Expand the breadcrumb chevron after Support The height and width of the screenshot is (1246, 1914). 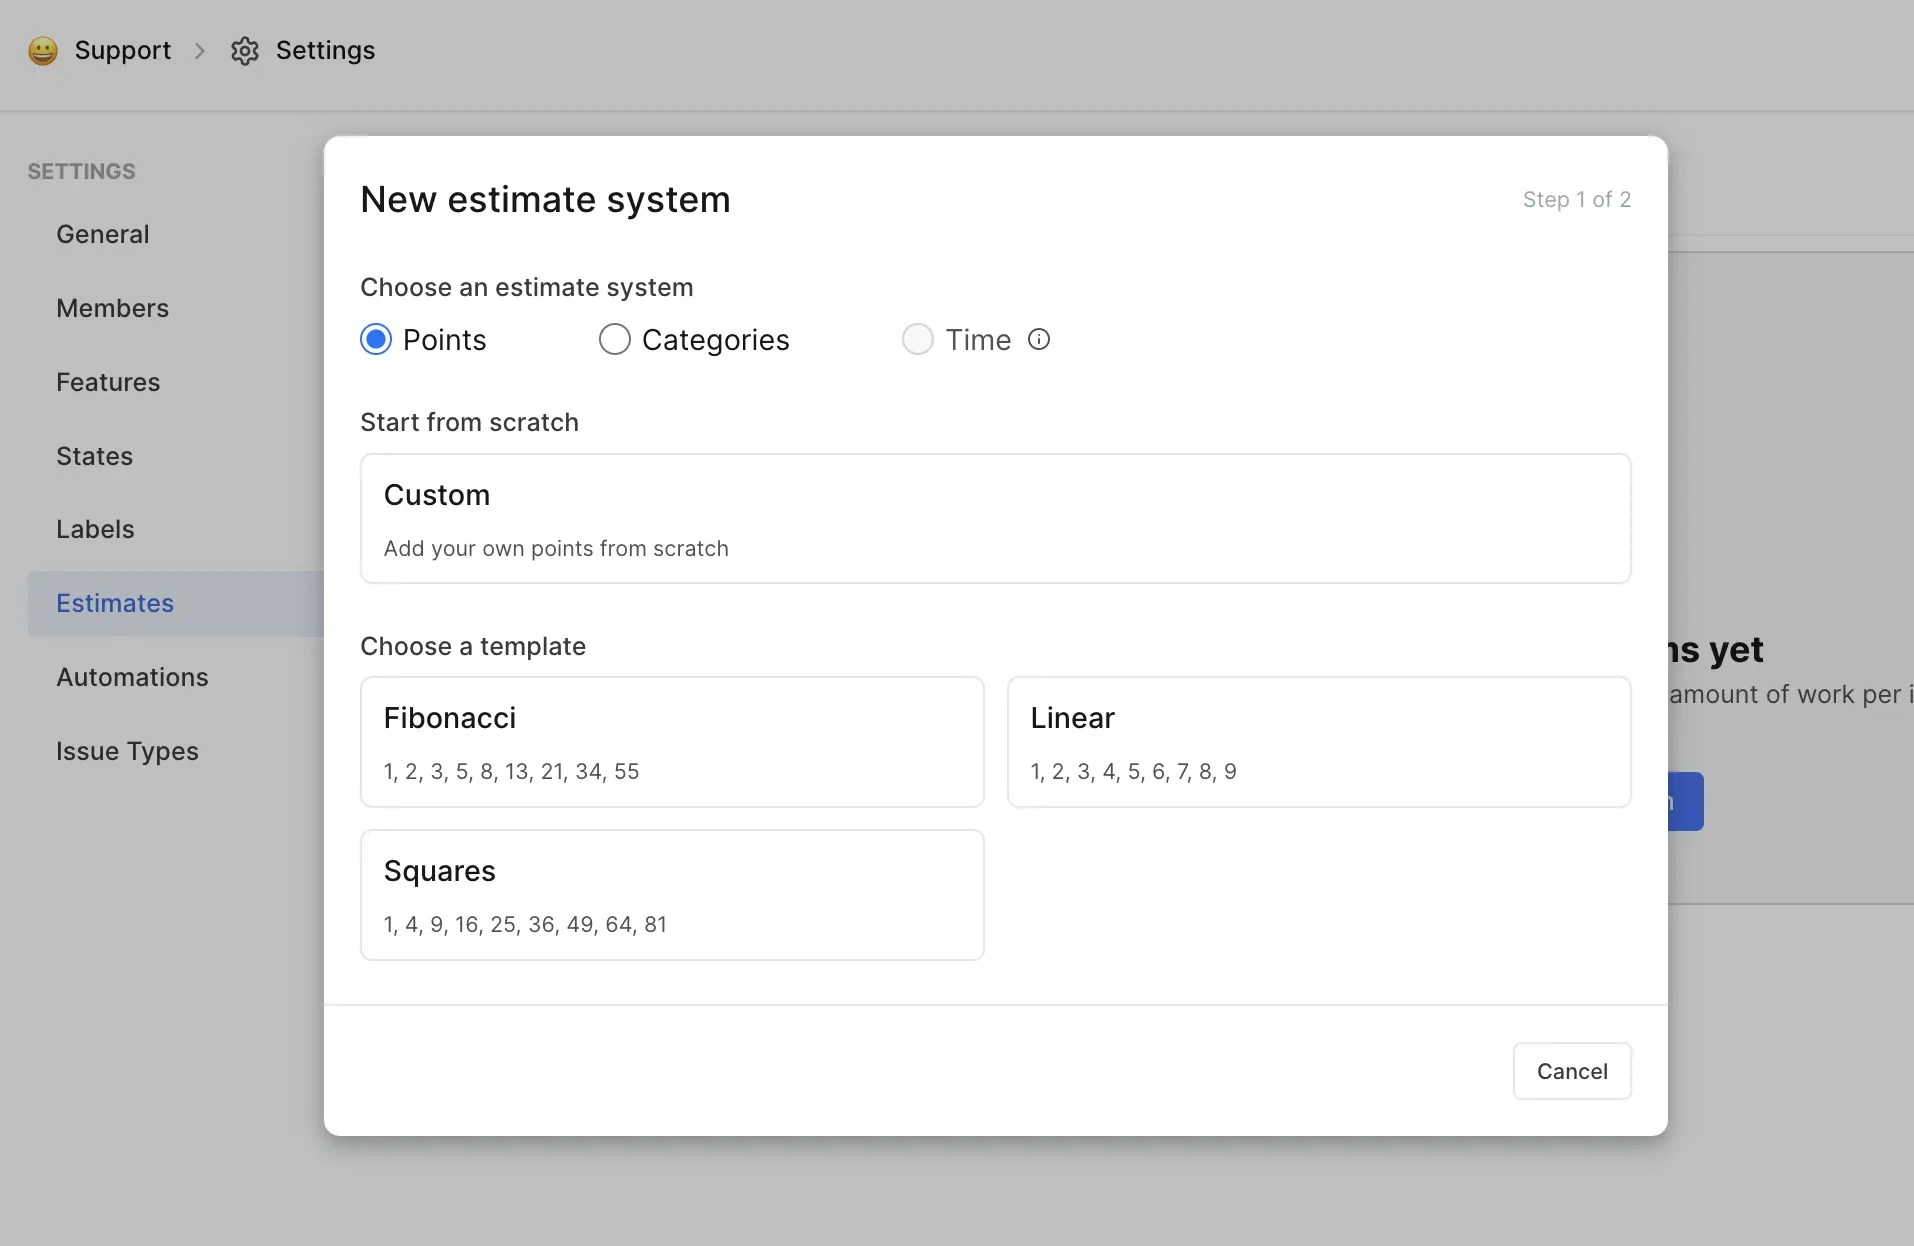point(200,51)
